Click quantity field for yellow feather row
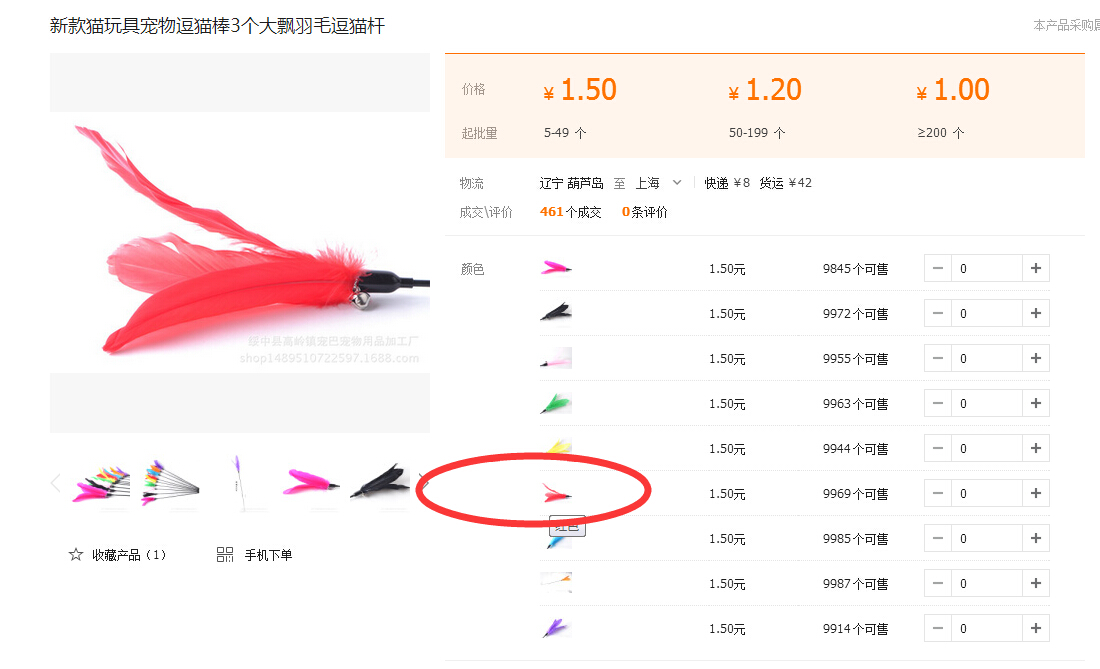Viewport: 1100px width, 669px height. click(x=986, y=448)
